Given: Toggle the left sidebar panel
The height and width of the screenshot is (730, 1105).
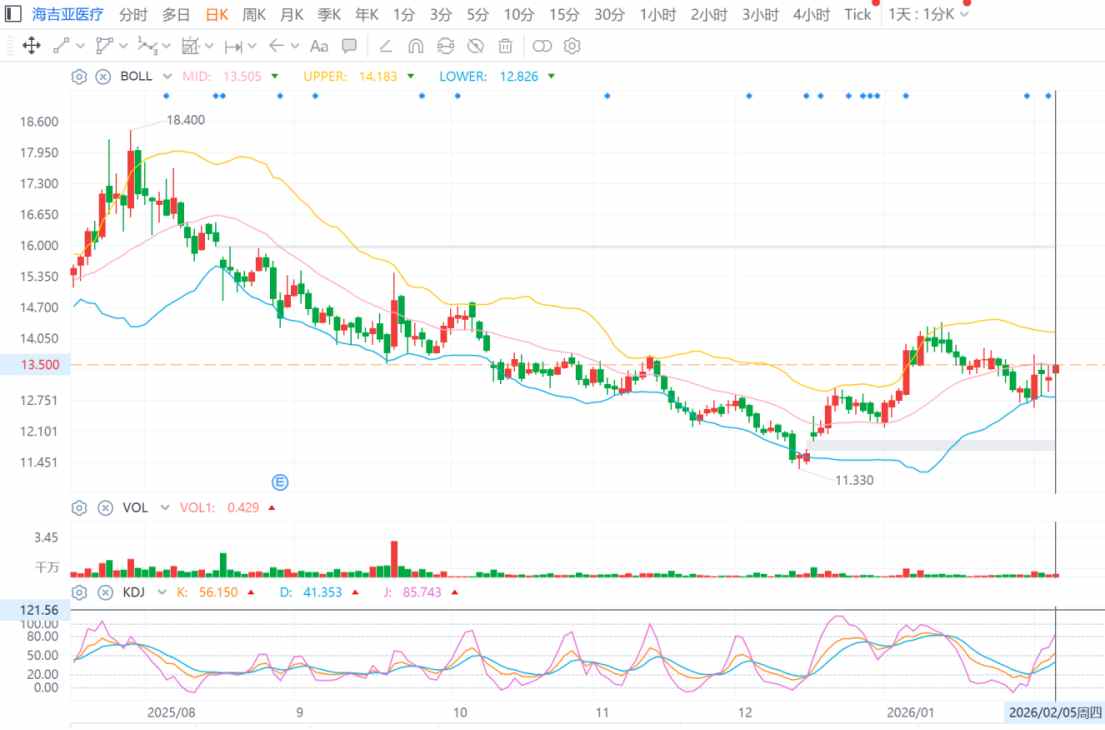Looking at the screenshot, I should coord(13,14).
